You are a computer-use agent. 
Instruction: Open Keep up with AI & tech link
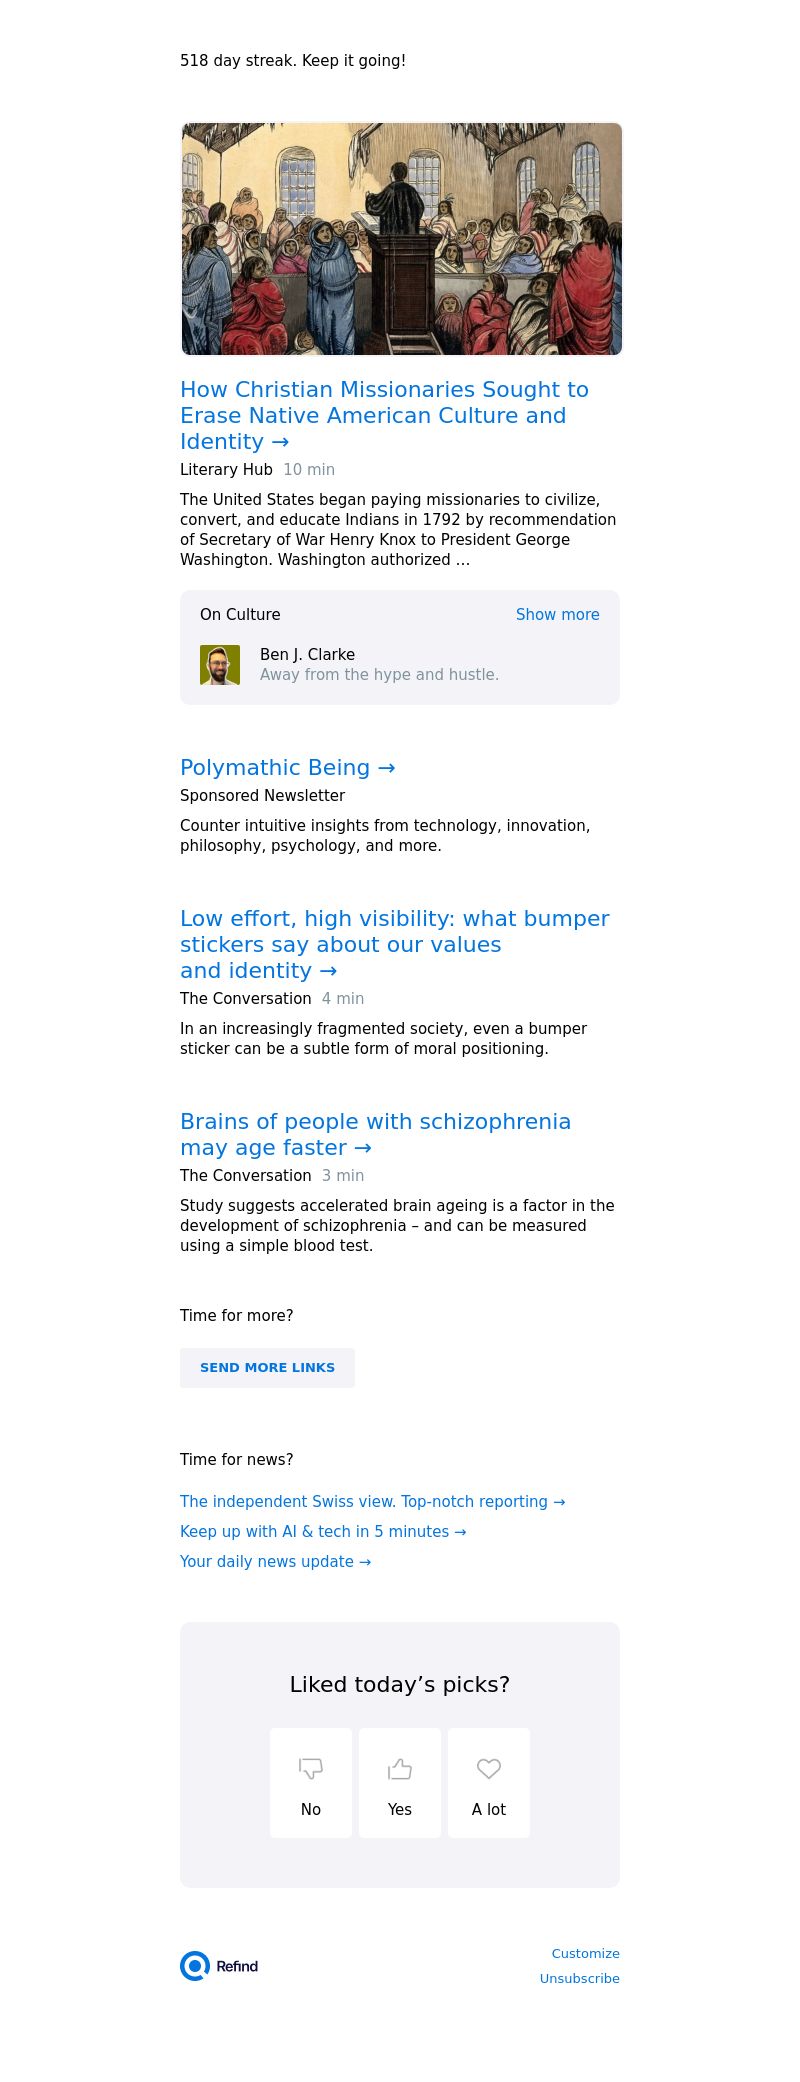(x=322, y=1532)
